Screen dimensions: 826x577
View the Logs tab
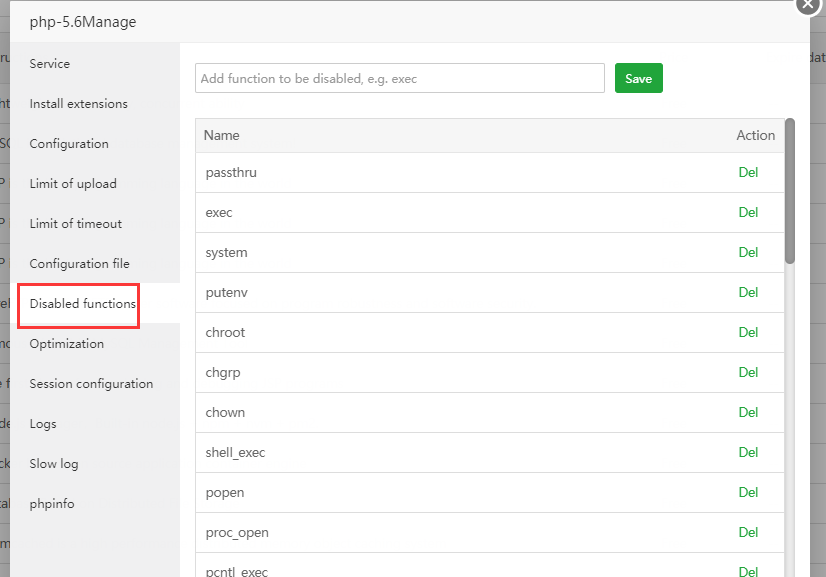point(43,424)
